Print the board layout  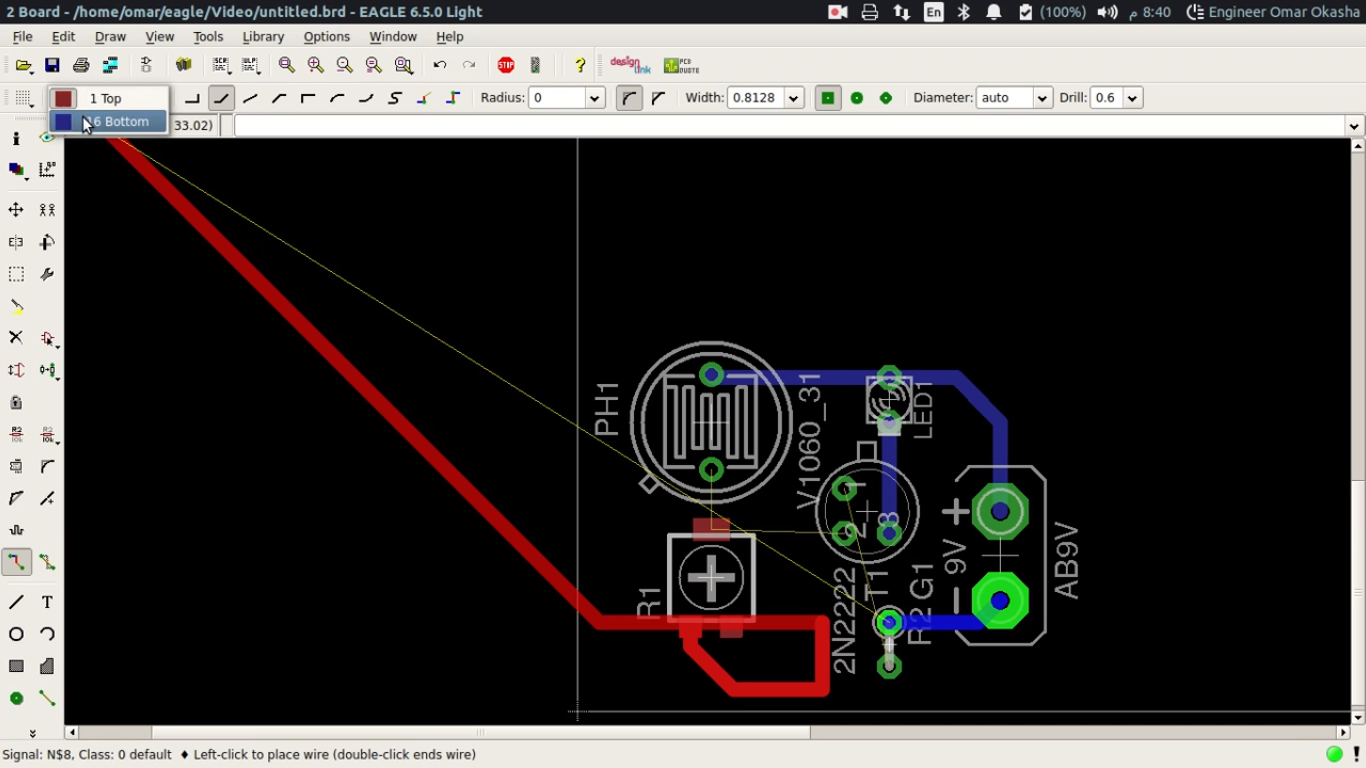pos(81,66)
